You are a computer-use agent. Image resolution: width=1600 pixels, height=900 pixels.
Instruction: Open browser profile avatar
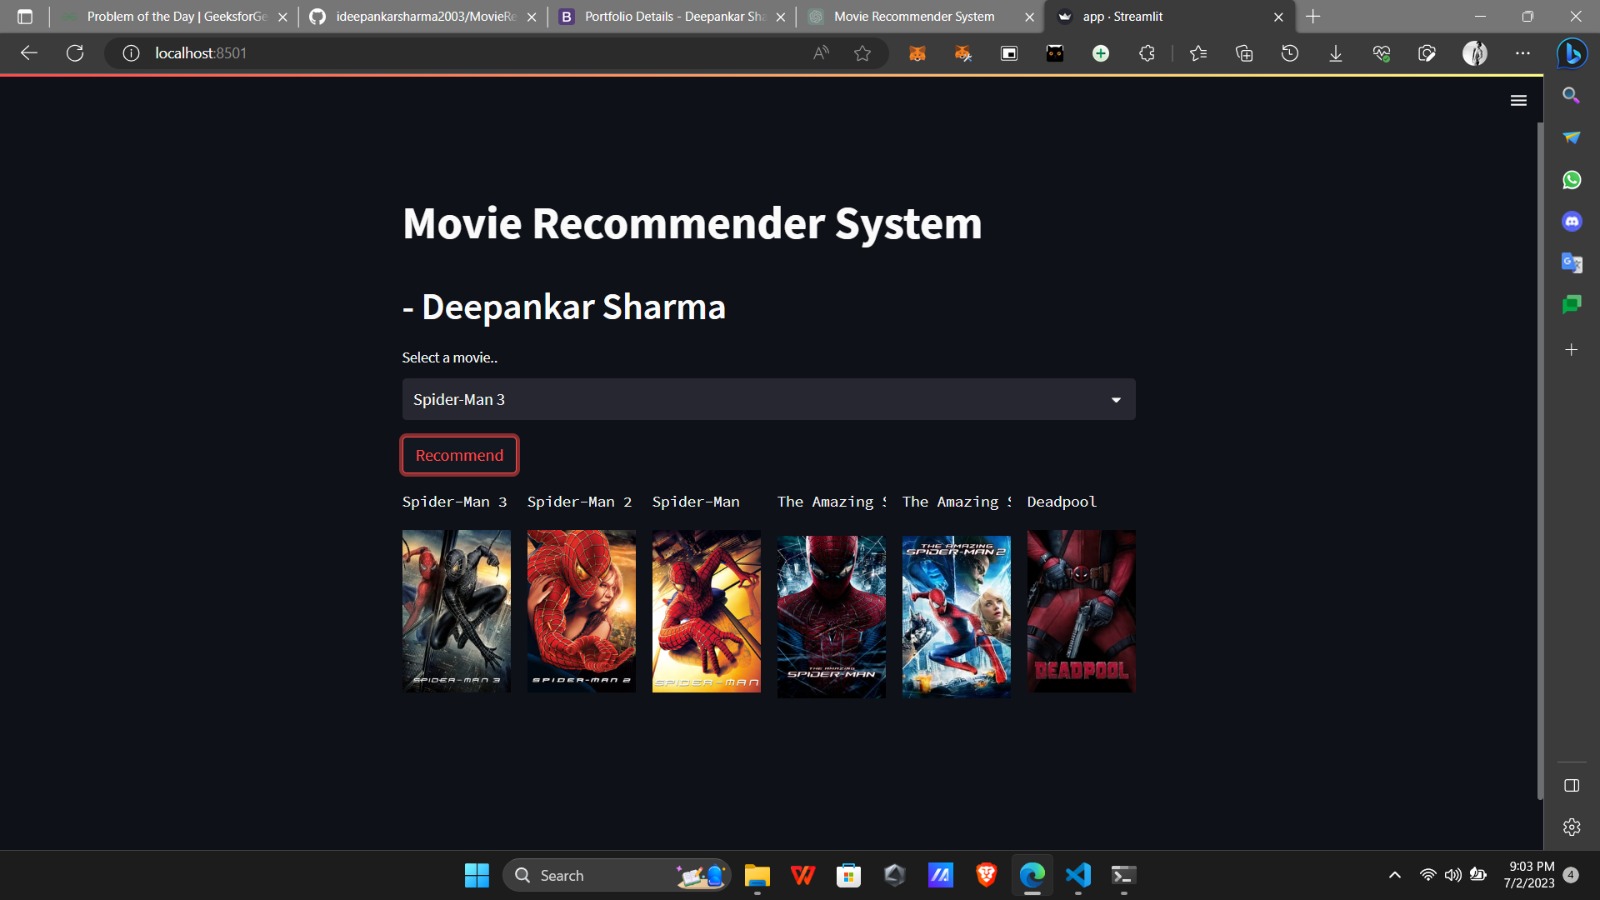[1475, 53]
